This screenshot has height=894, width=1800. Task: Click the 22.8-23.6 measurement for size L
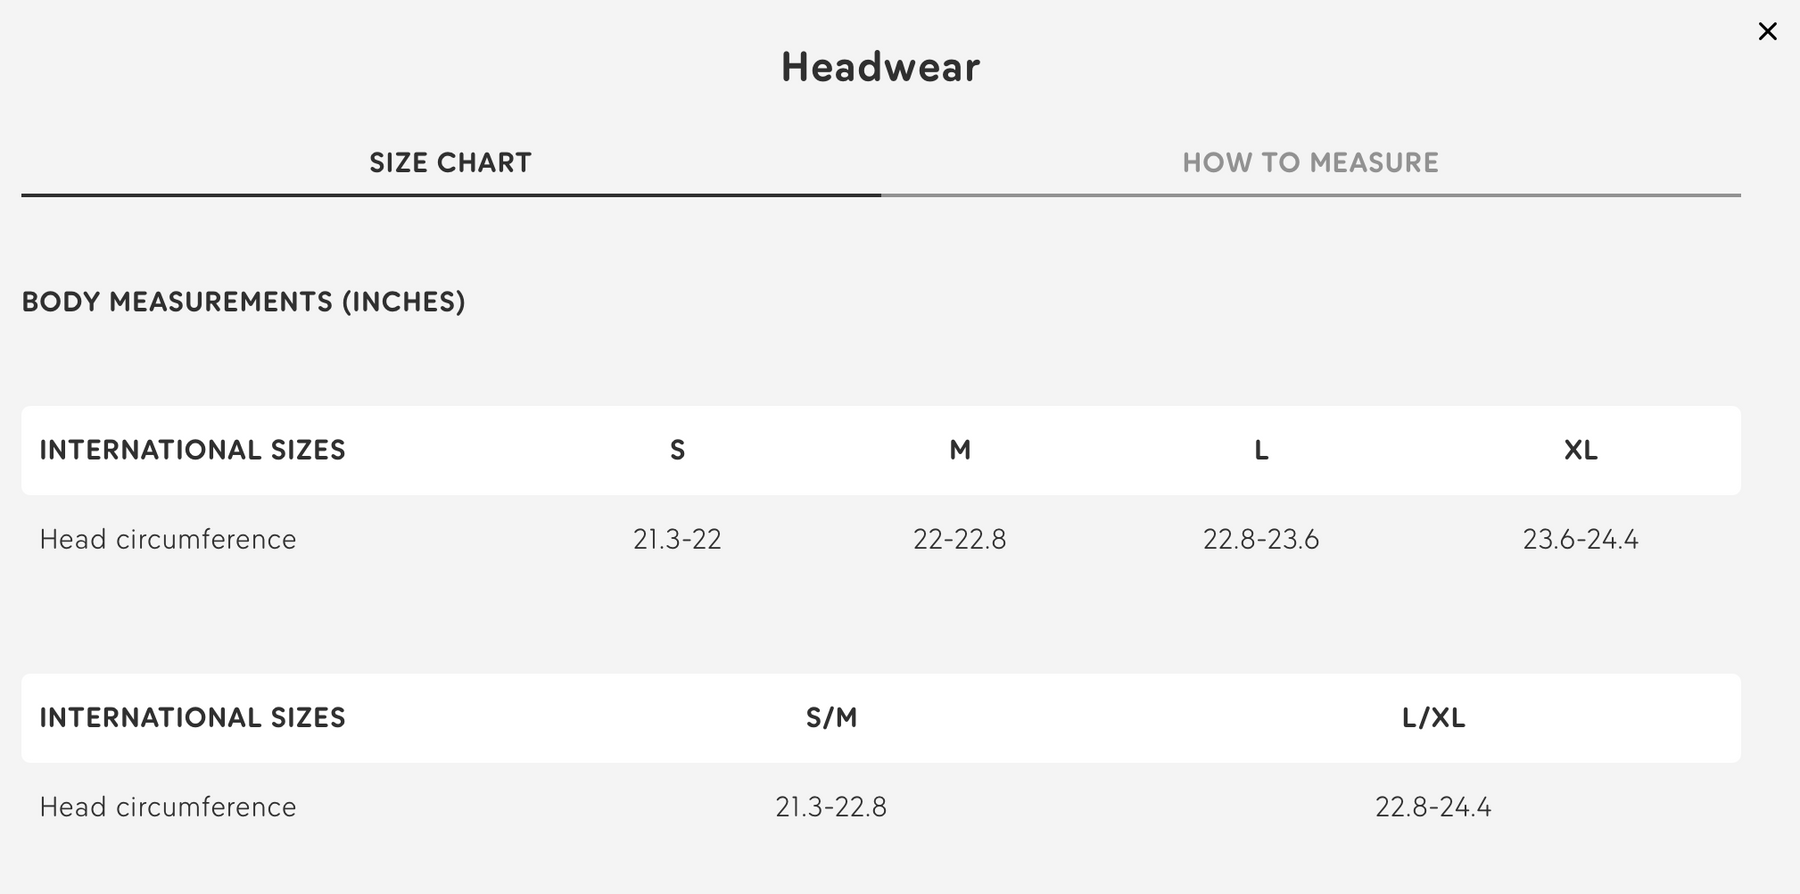pos(1261,540)
